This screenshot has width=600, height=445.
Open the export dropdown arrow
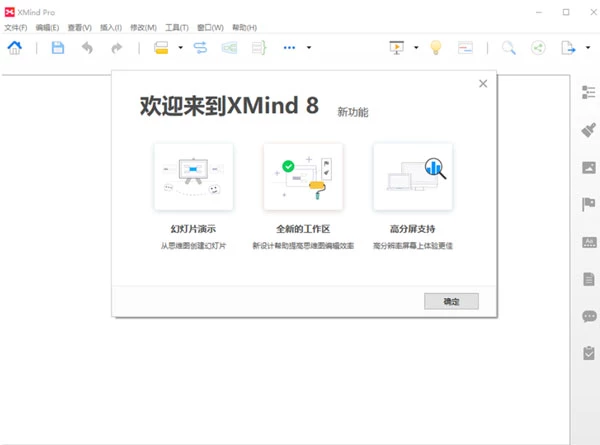(x=588, y=47)
